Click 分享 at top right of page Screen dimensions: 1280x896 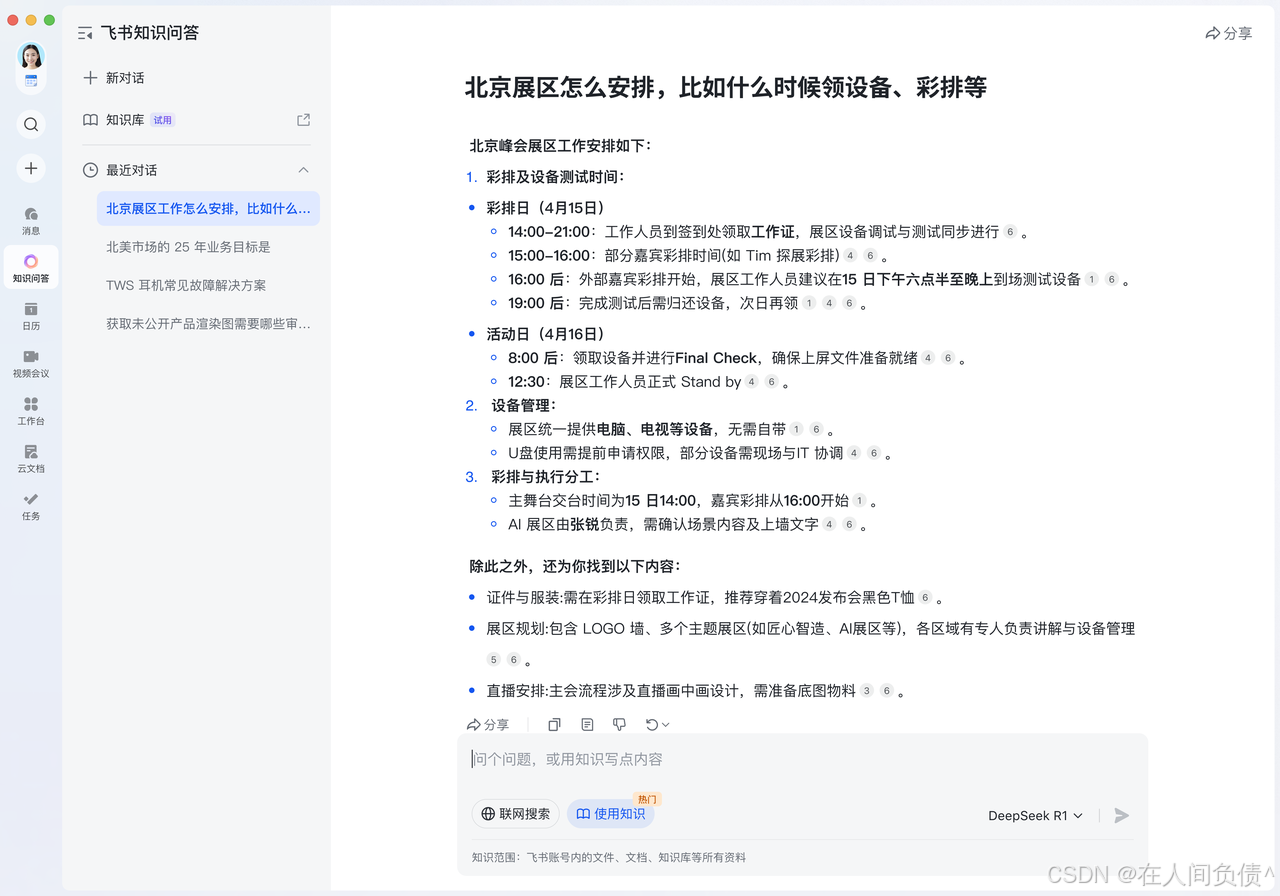1229,33
